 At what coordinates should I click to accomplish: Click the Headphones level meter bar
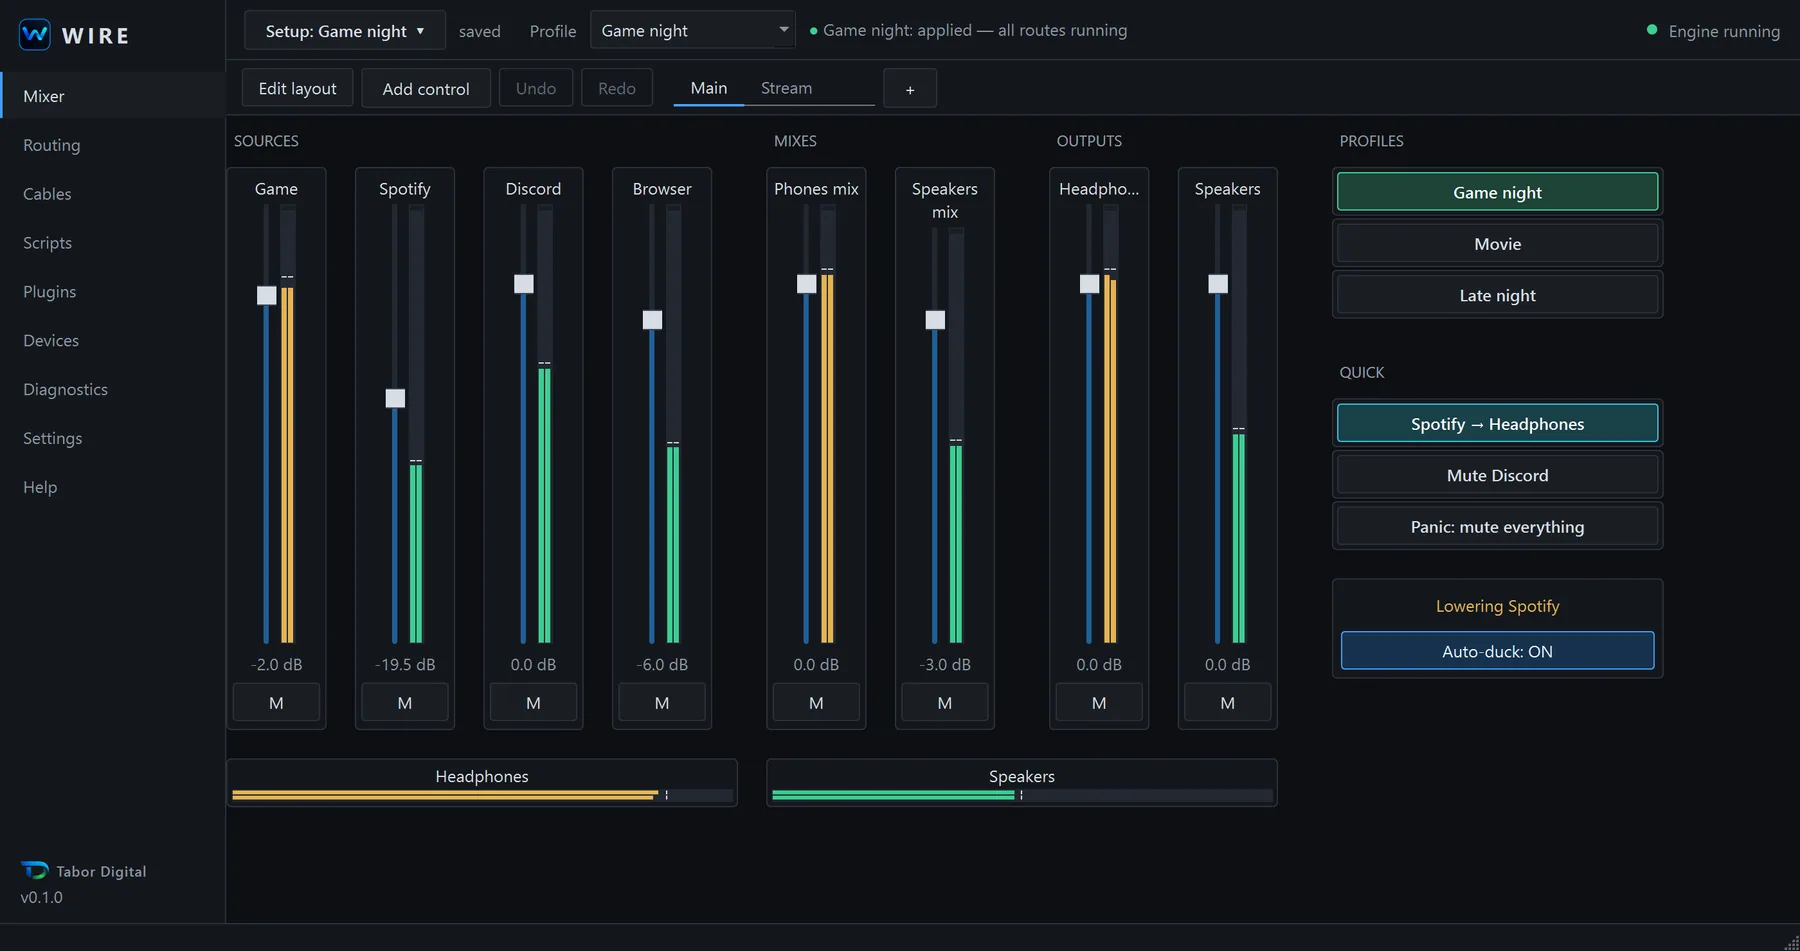482,795
